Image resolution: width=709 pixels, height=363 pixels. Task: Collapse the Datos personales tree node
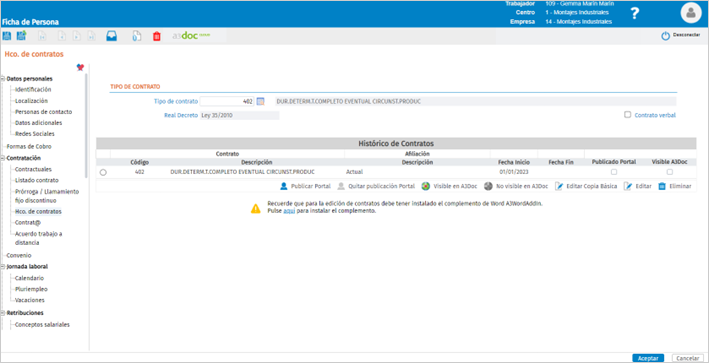(3, 79)
